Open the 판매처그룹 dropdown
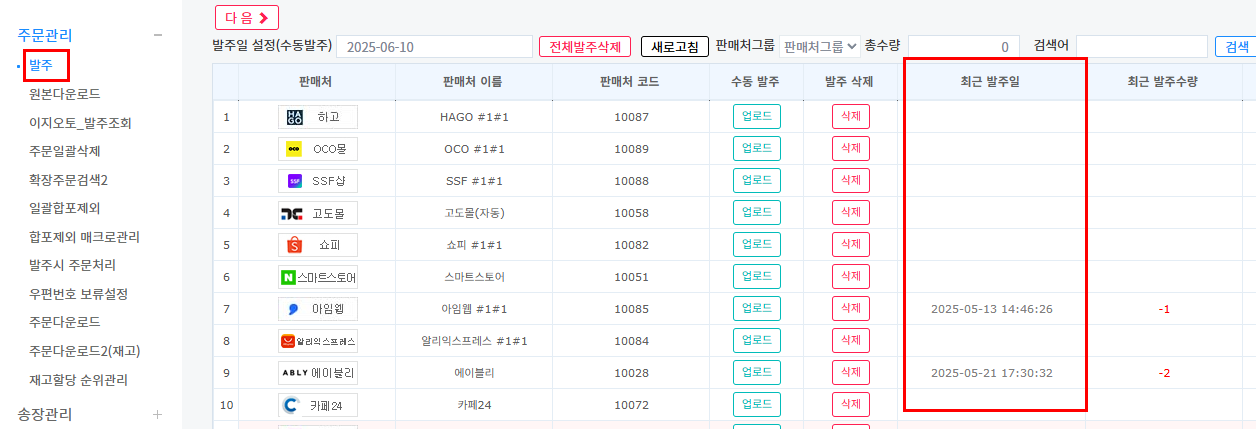Viewport: 1256px width, 429px height. [819, 46]
